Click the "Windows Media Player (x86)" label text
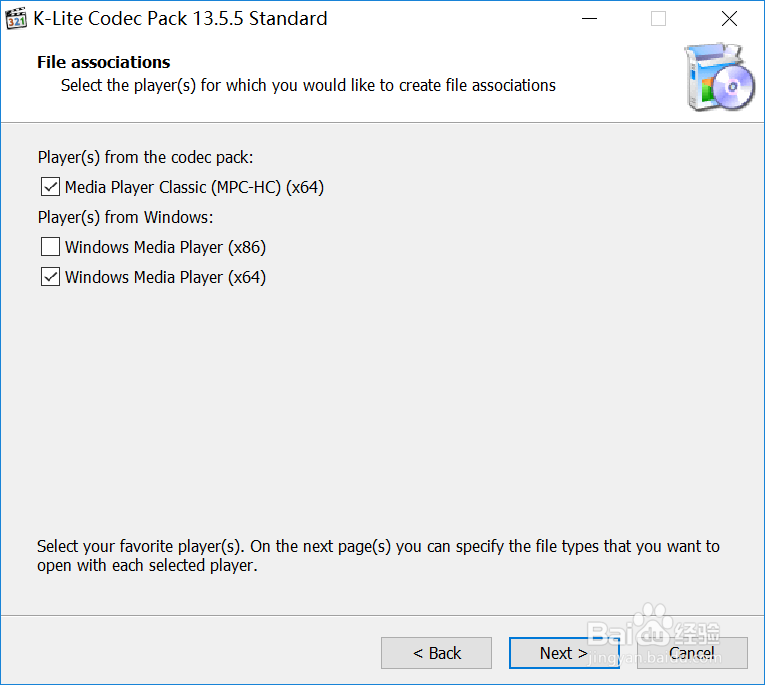 (x=165, y=247)
